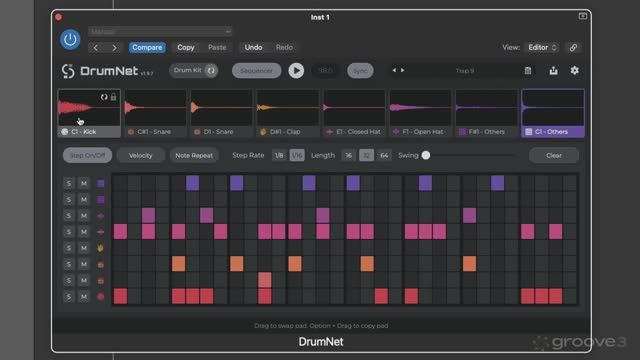Toggle the Compare button
Image resolution: width=640 pixels, height=360 pixels.
[x=147, y=47]
